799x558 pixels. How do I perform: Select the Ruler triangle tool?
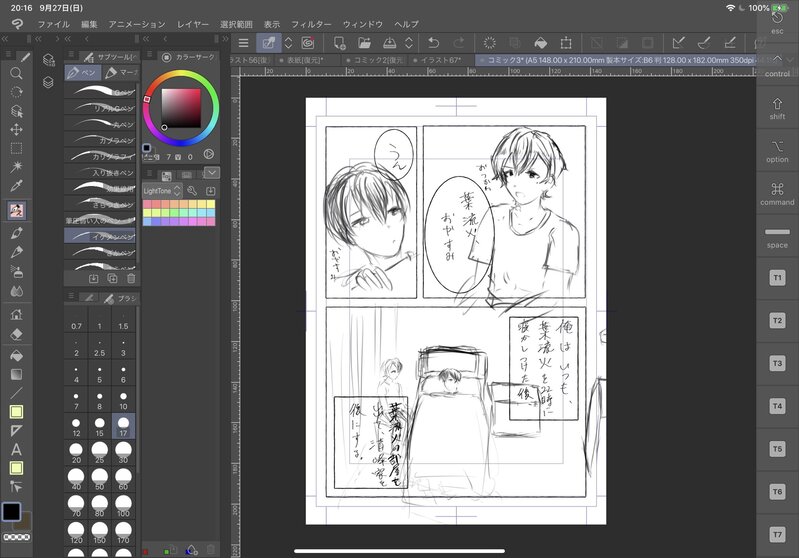click(16, 431)
